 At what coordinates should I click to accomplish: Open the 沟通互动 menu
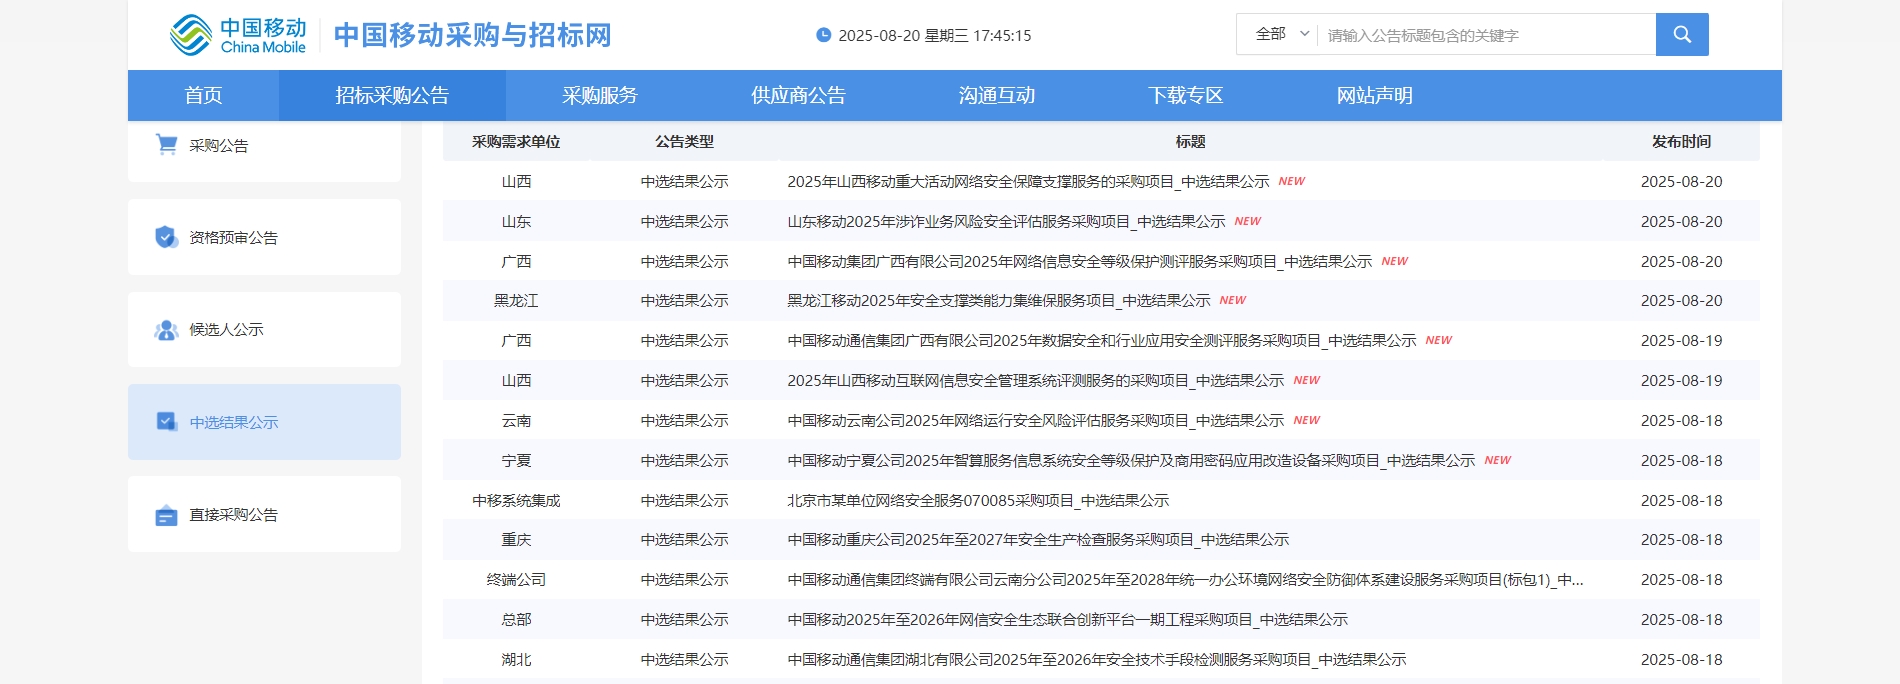pyautogui.click(x=997, y=95)
